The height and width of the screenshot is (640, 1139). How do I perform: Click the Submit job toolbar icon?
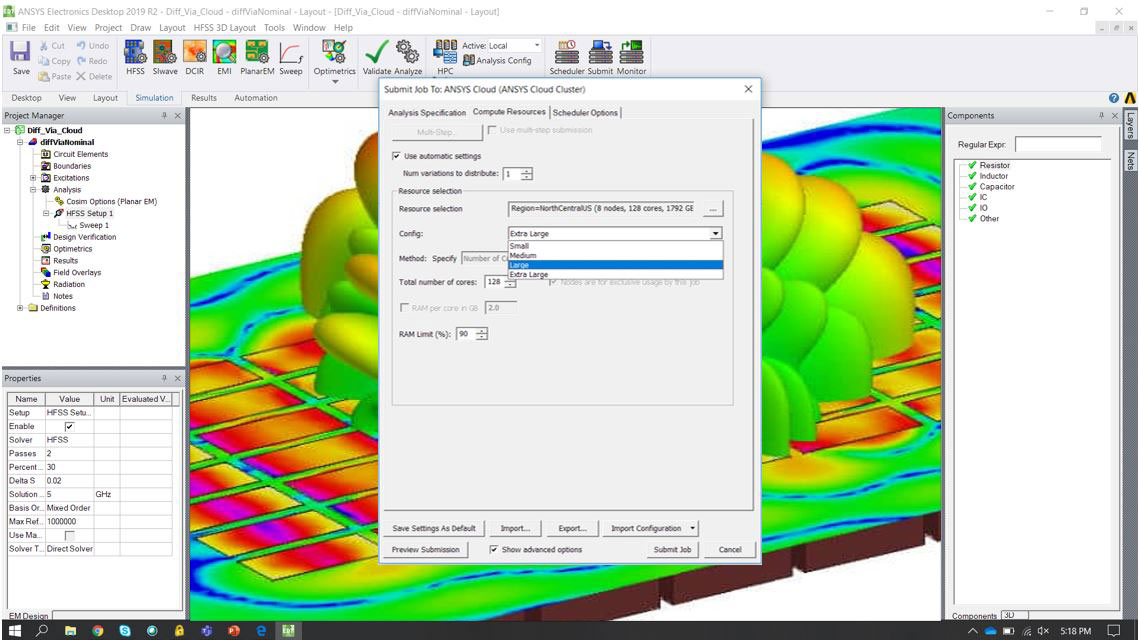[x=600, y=57]
